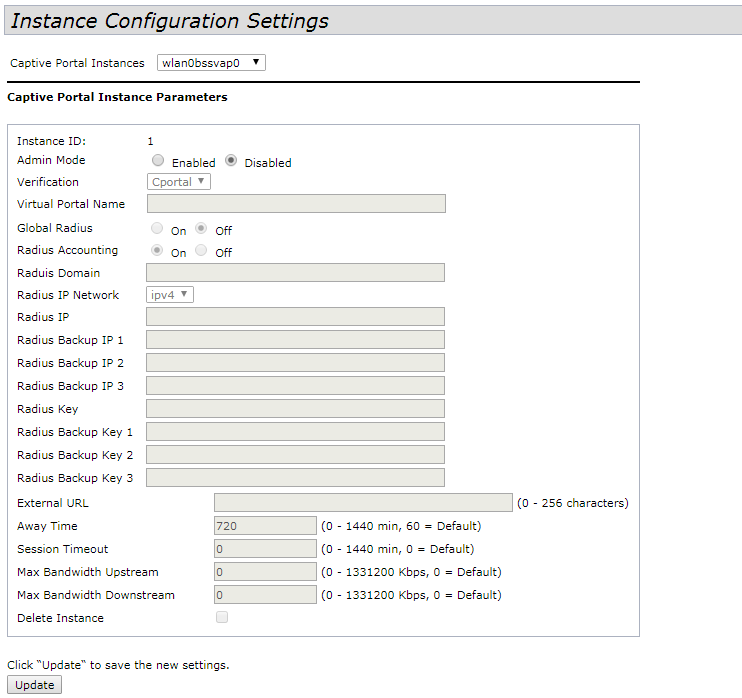Click the Radius Key text box
Screen dimensions: 742x698
pos(295,409)
